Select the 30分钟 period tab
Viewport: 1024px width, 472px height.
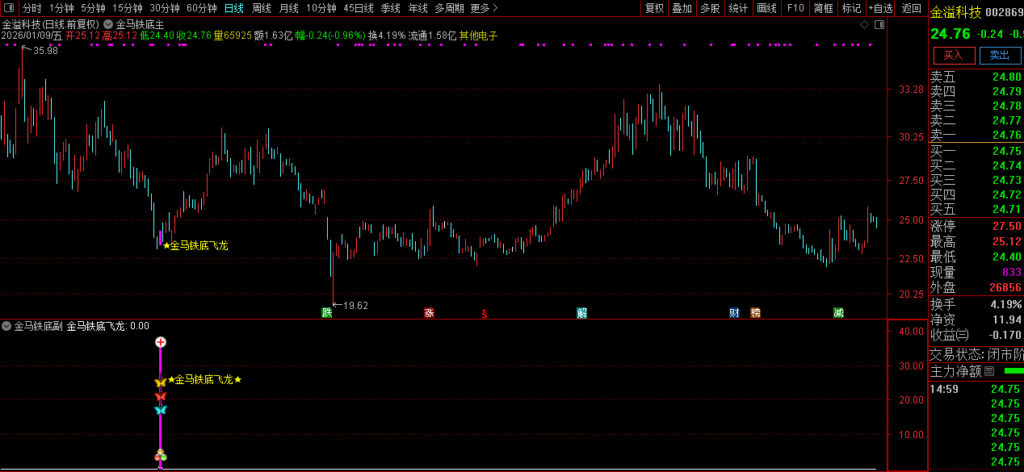(x=165, y=8)
